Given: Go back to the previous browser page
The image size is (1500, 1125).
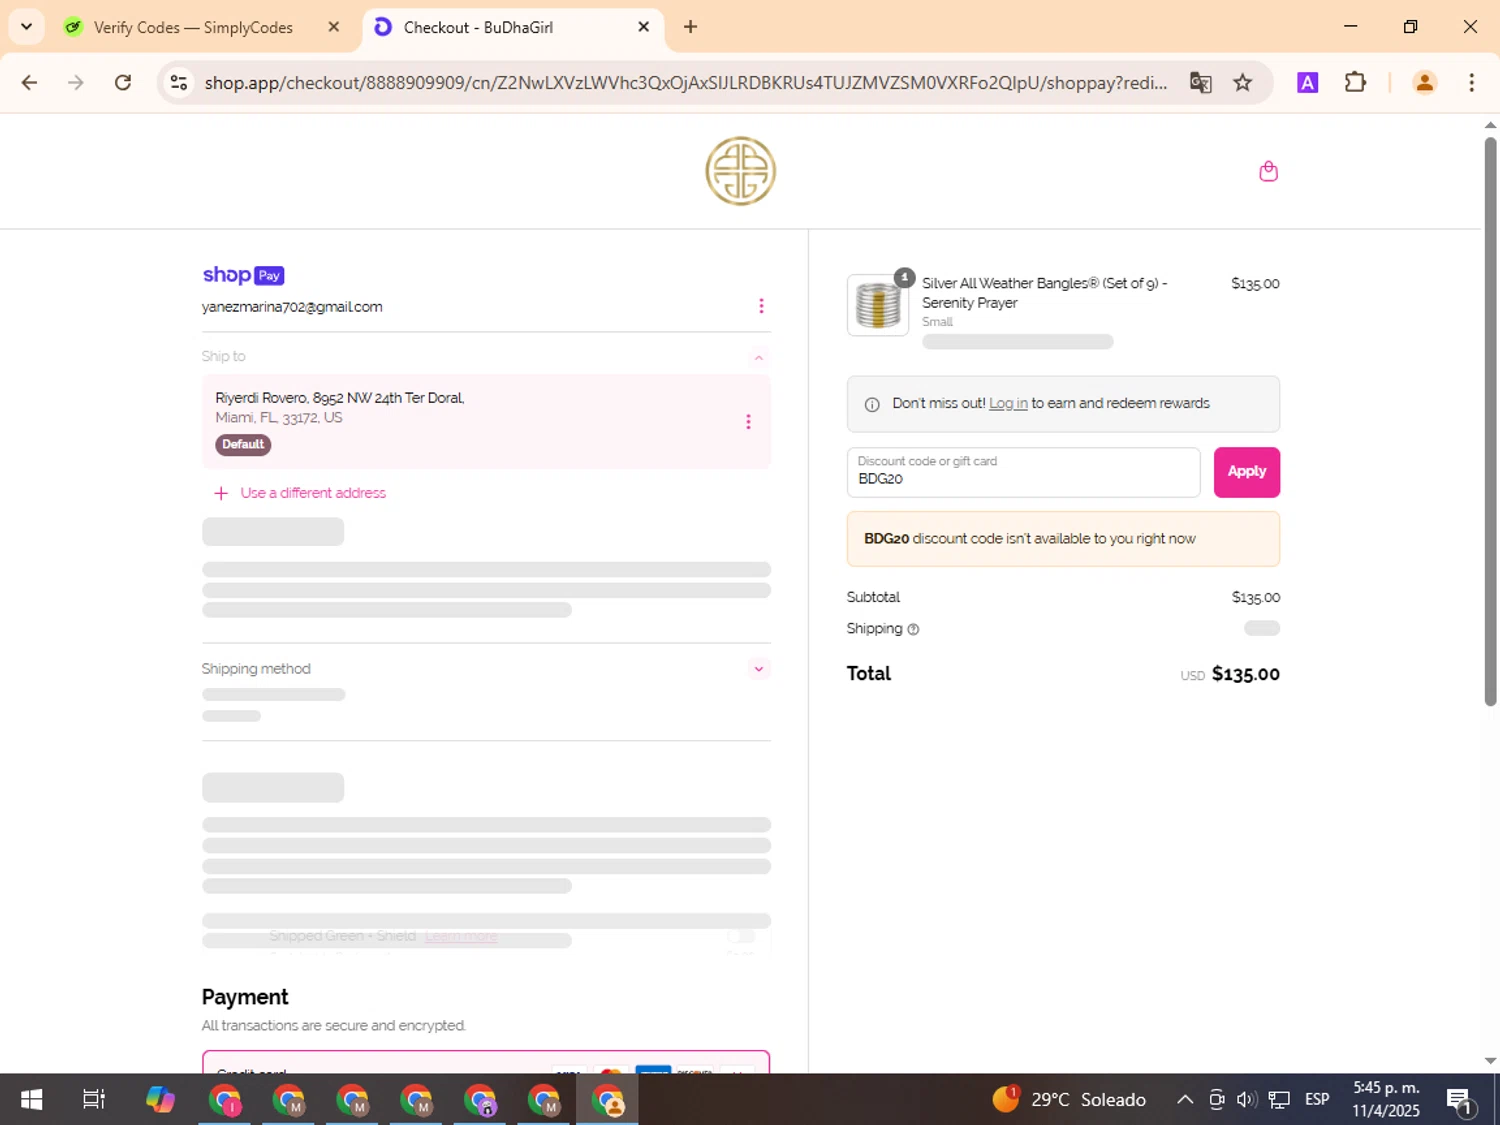Looking at the screenshot, I should 29,82.
